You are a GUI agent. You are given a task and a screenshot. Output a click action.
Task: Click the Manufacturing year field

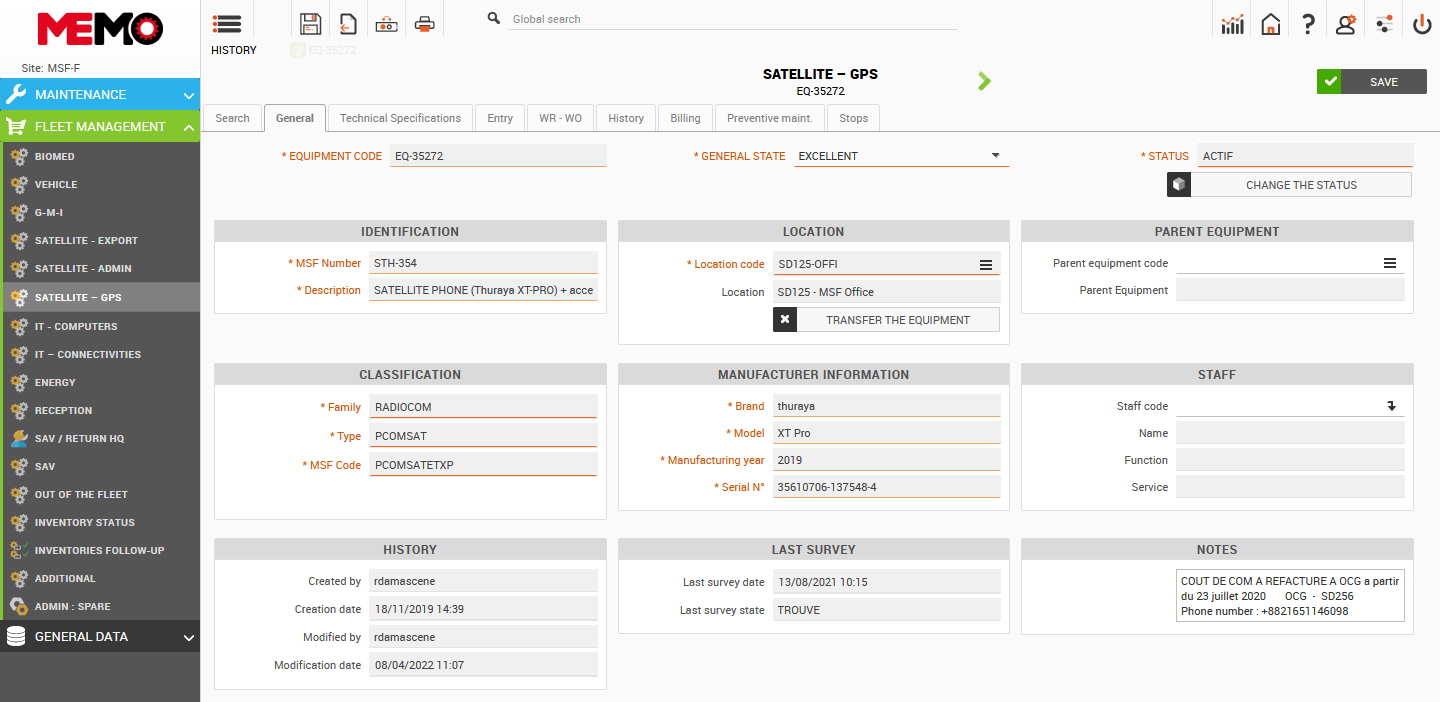[x=887, y=460]
